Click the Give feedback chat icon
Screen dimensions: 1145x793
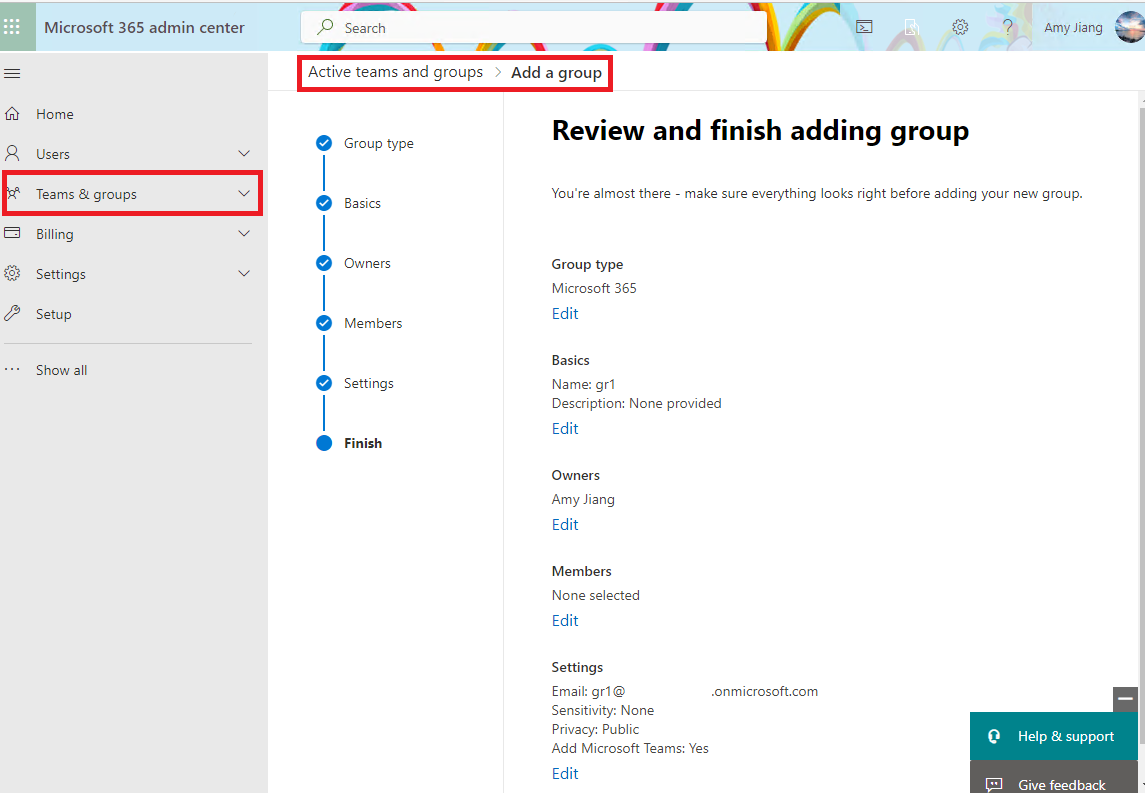[994, 785]
